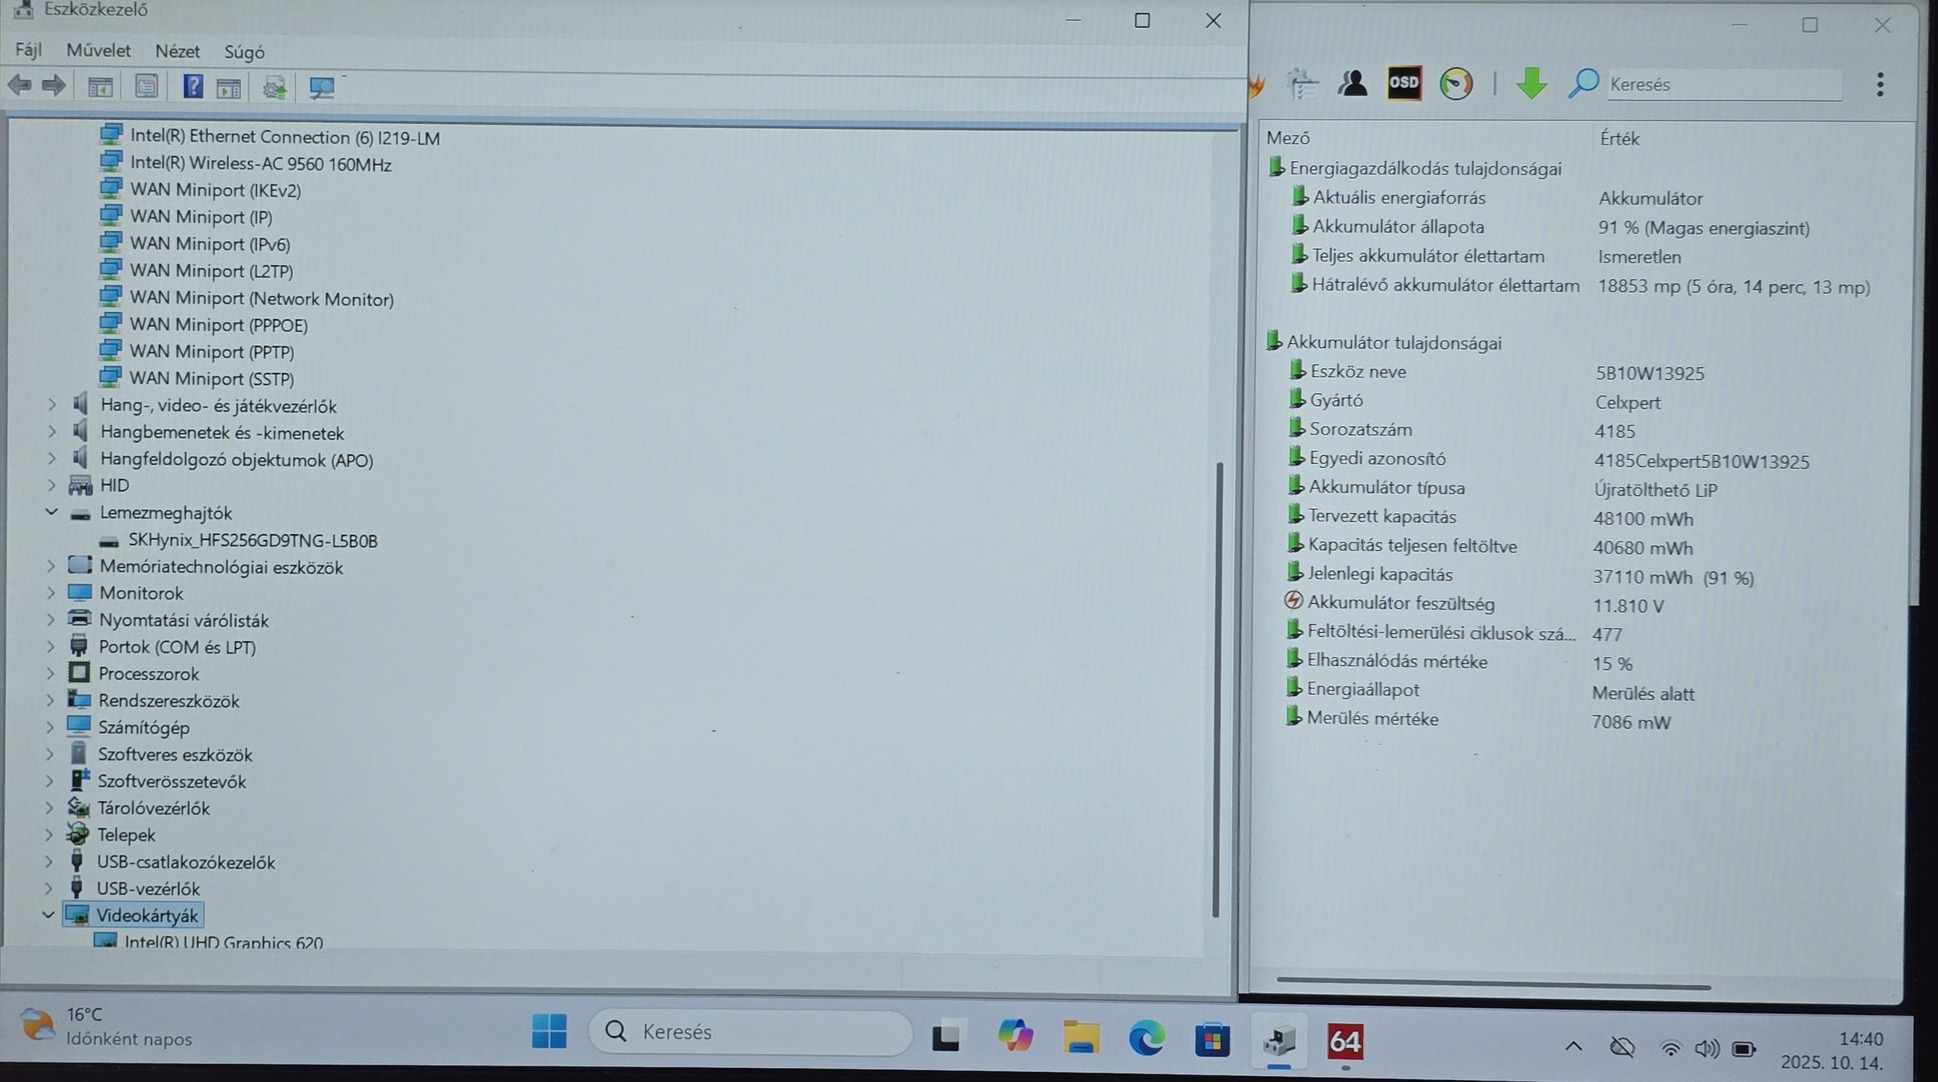The height and width of the screenshot is (1082, 1938).
Task: Click the Update driver toolbar icon
Action: click(274, 88)
